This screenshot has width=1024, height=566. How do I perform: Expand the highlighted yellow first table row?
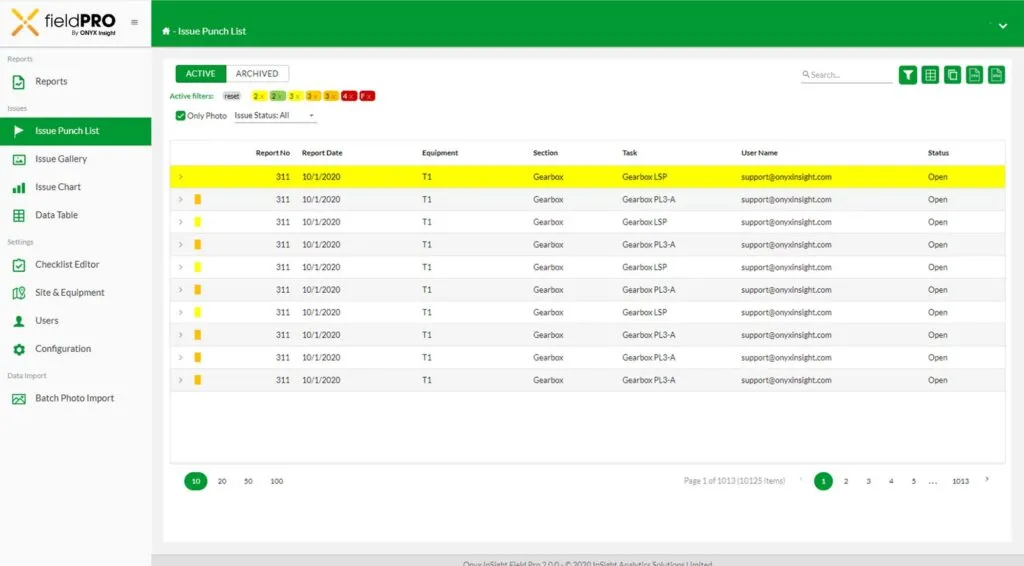pyautogui.click(x=181, y=177)
